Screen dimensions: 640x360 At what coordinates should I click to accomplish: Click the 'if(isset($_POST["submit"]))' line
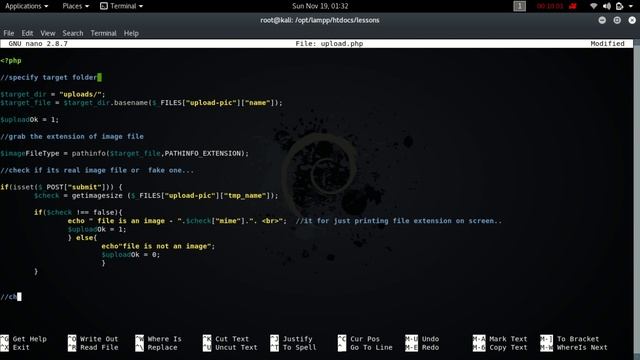pyautogui.click(x=61, y=187)
